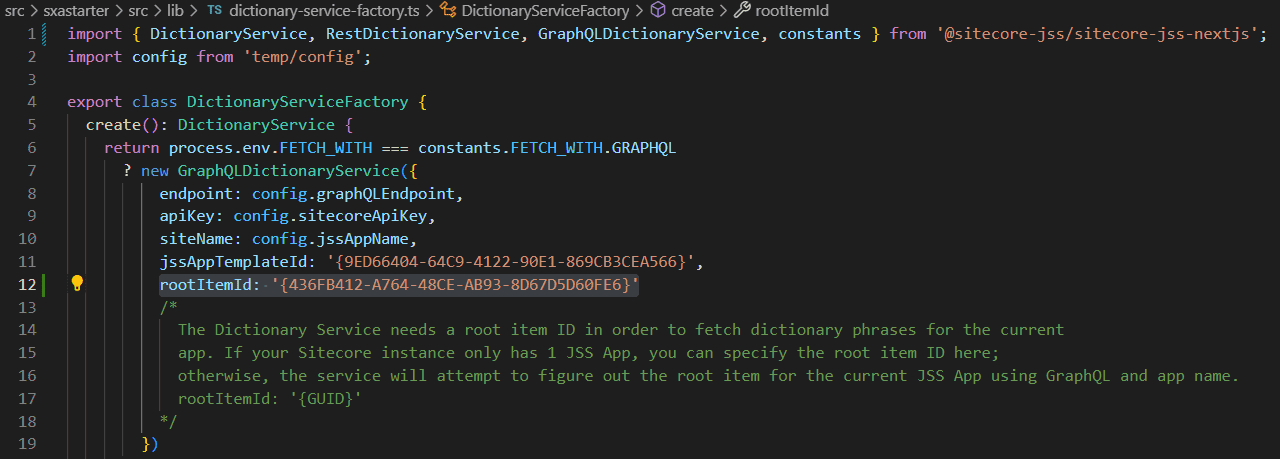The image size is (1280, 459).
Task: Click line number 4 in the gutter
Action: point(32,102)
